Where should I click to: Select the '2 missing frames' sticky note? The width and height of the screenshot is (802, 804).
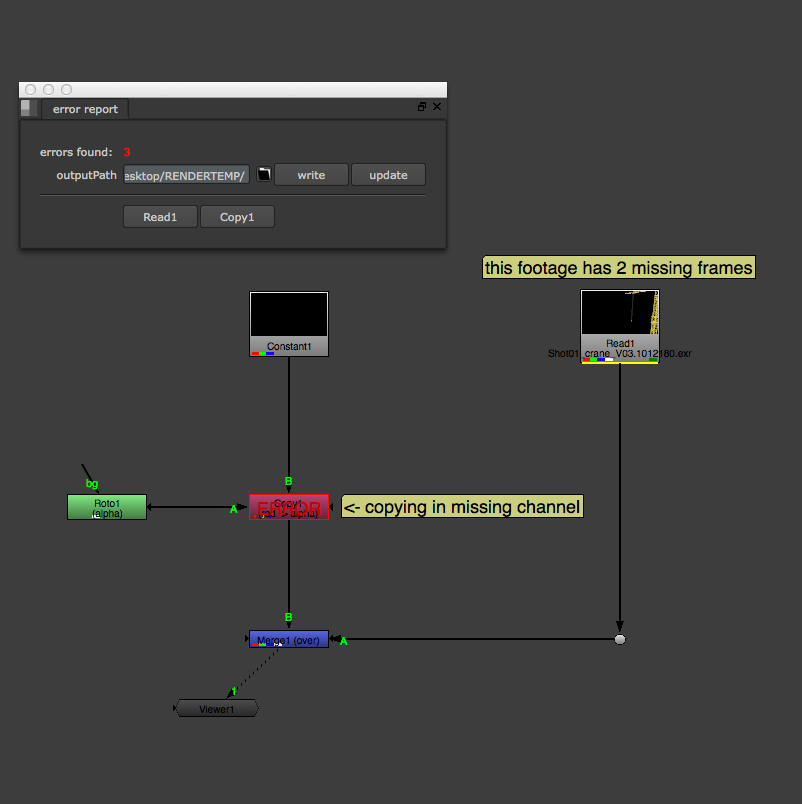tap(618, 268)
